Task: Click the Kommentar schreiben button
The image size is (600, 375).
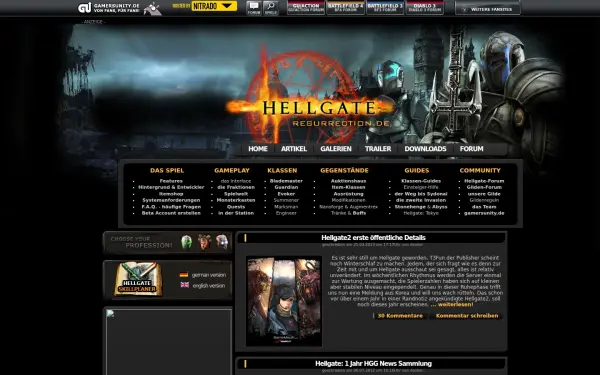Action: [x=467, y=316]
